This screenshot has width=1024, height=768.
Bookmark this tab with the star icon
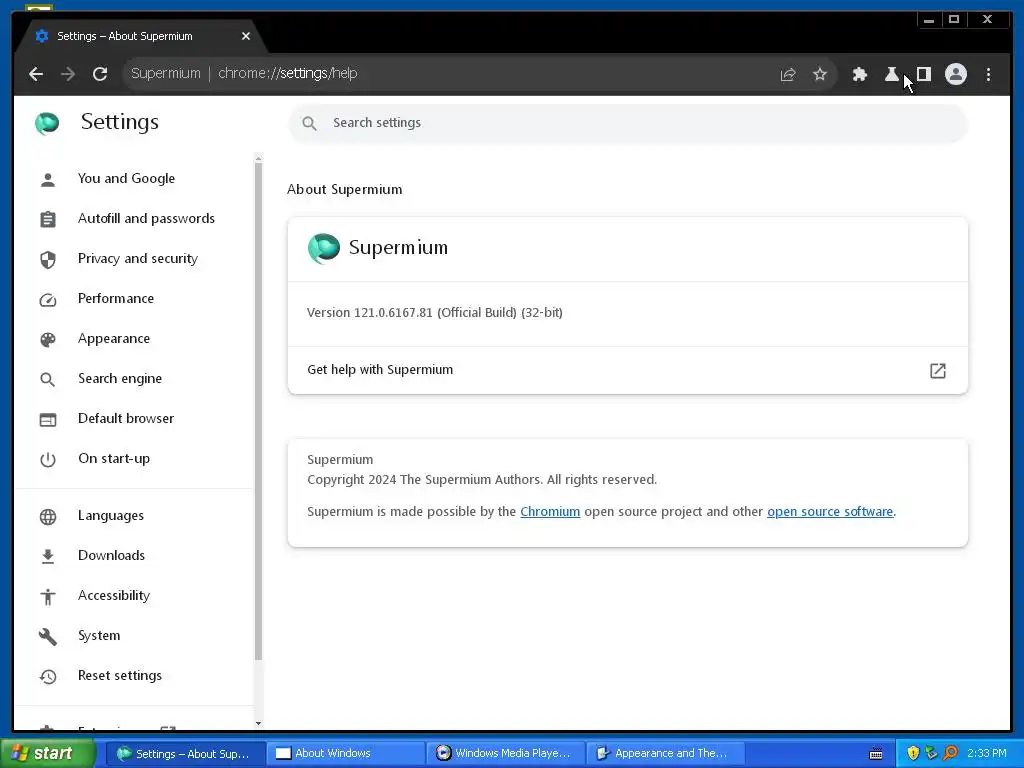pyautogui.click(x=820, y=74)
